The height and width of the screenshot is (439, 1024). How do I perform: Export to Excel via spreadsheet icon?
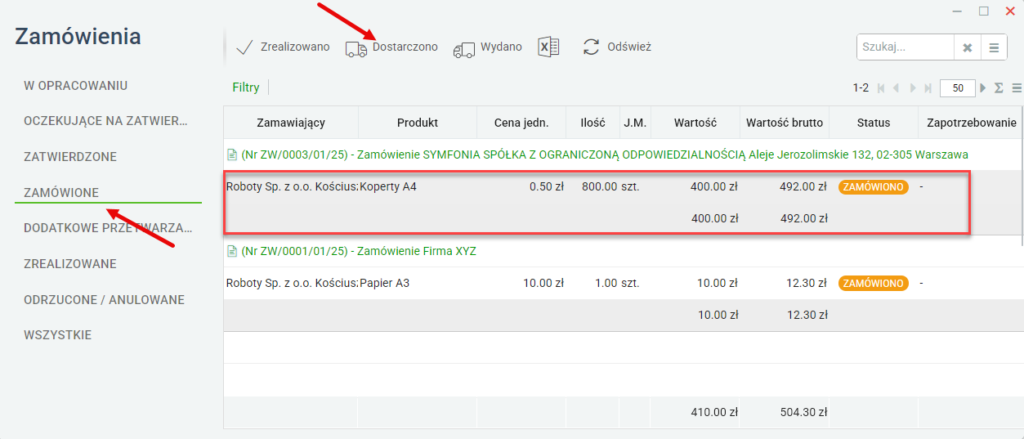[549, 47]
